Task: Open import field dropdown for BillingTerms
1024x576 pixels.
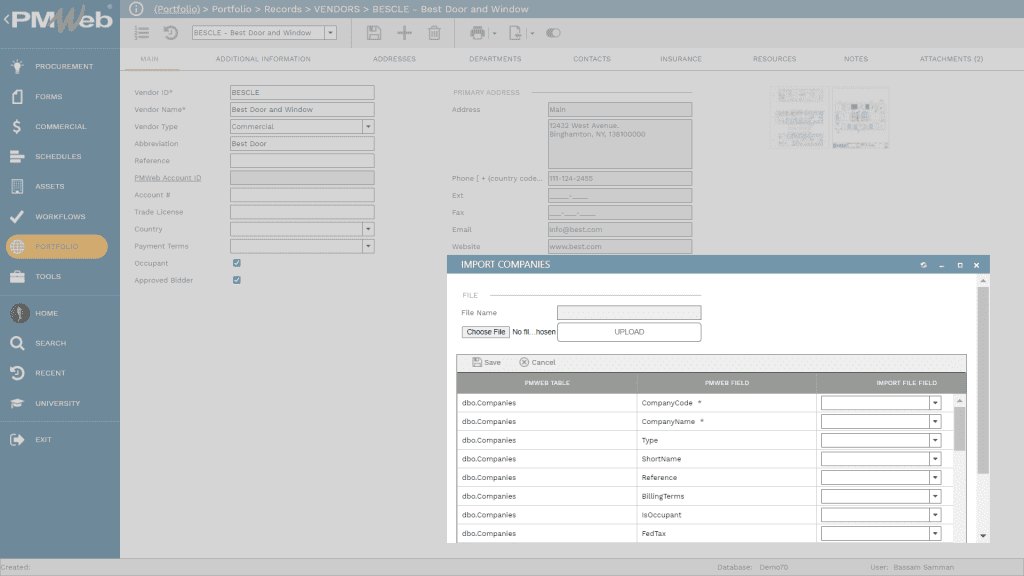Action: coord(935,496)
